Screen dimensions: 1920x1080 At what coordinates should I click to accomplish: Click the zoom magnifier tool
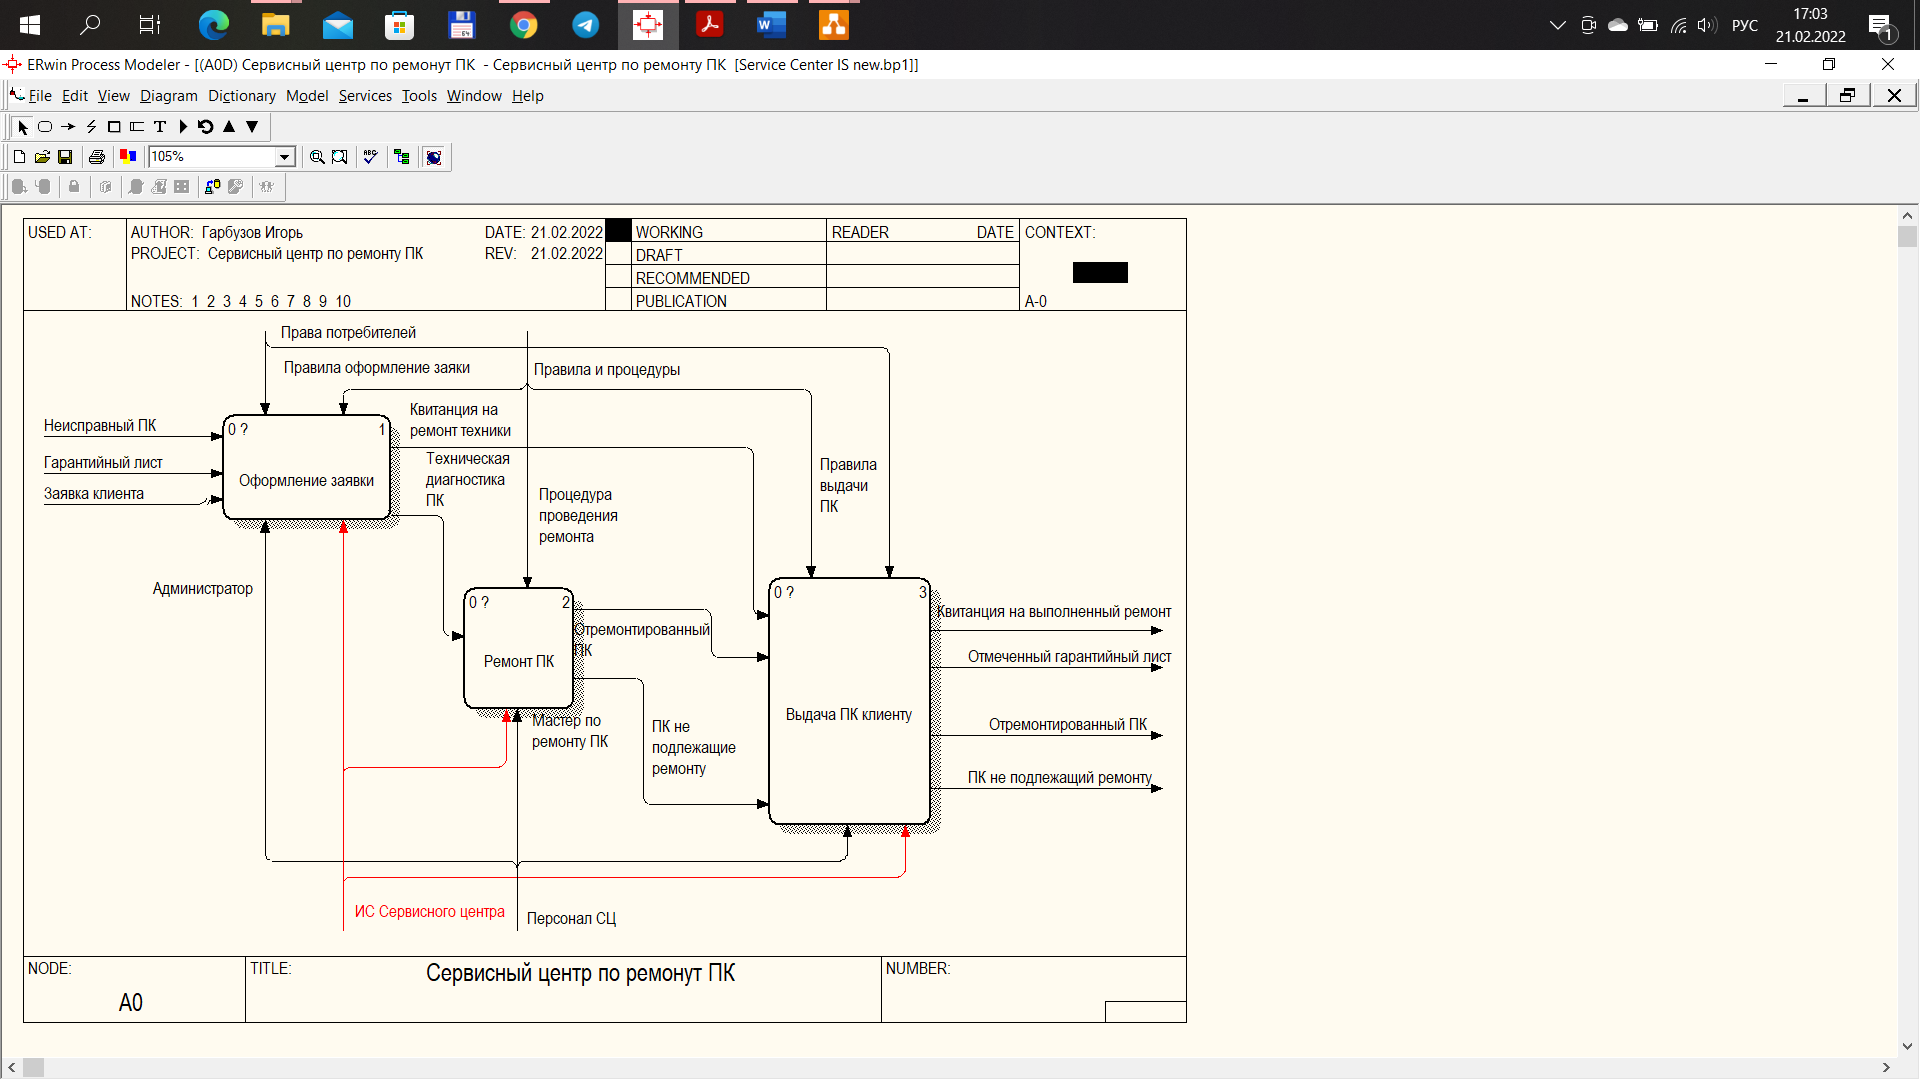317,157
